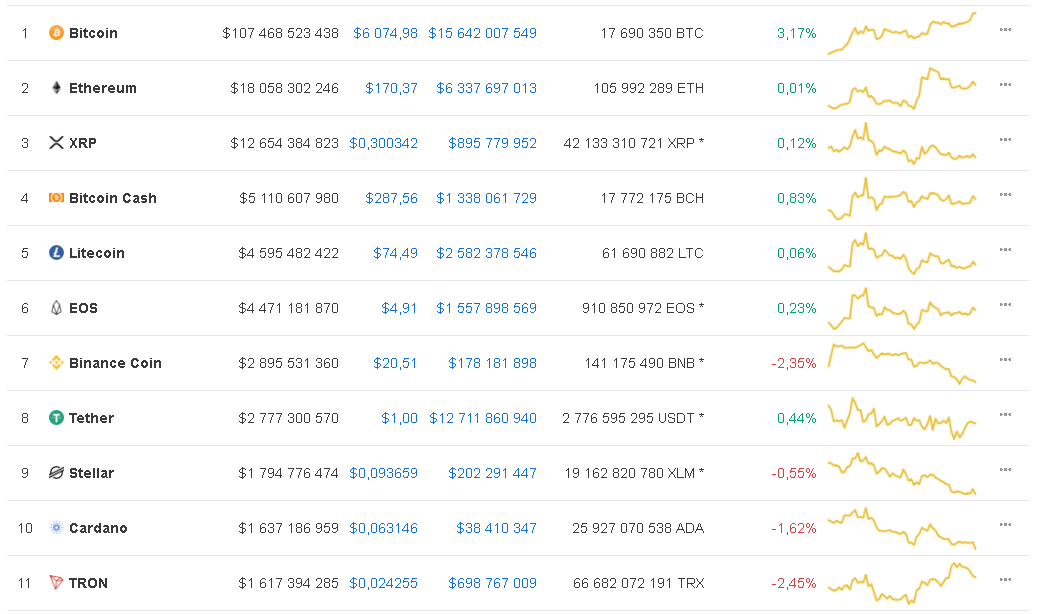Open the Bitcoin 7-day price chart
This screenshot has height=614, width=1057.
[902, 33]
